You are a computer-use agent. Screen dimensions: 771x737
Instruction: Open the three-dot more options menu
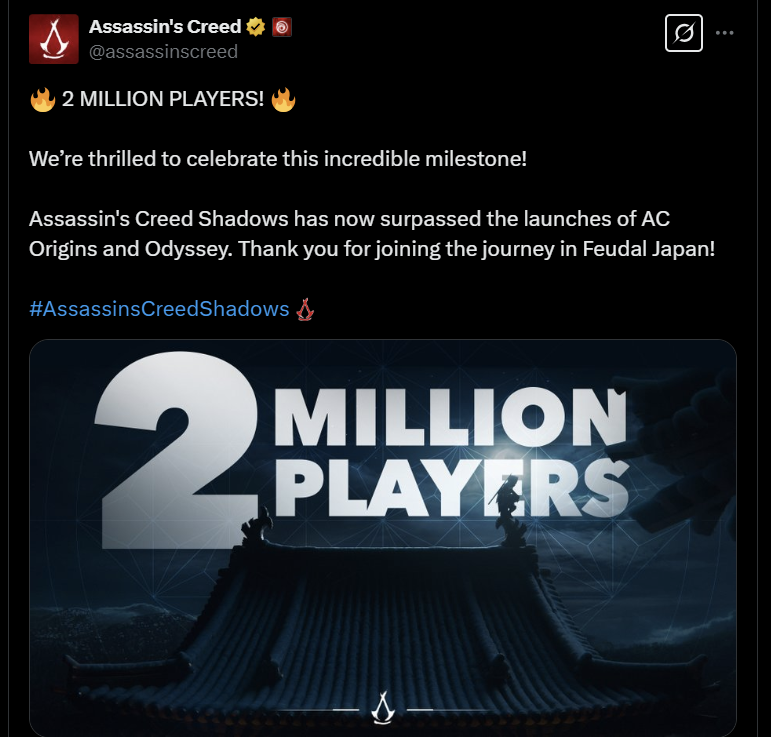click(x=725, y=33)
